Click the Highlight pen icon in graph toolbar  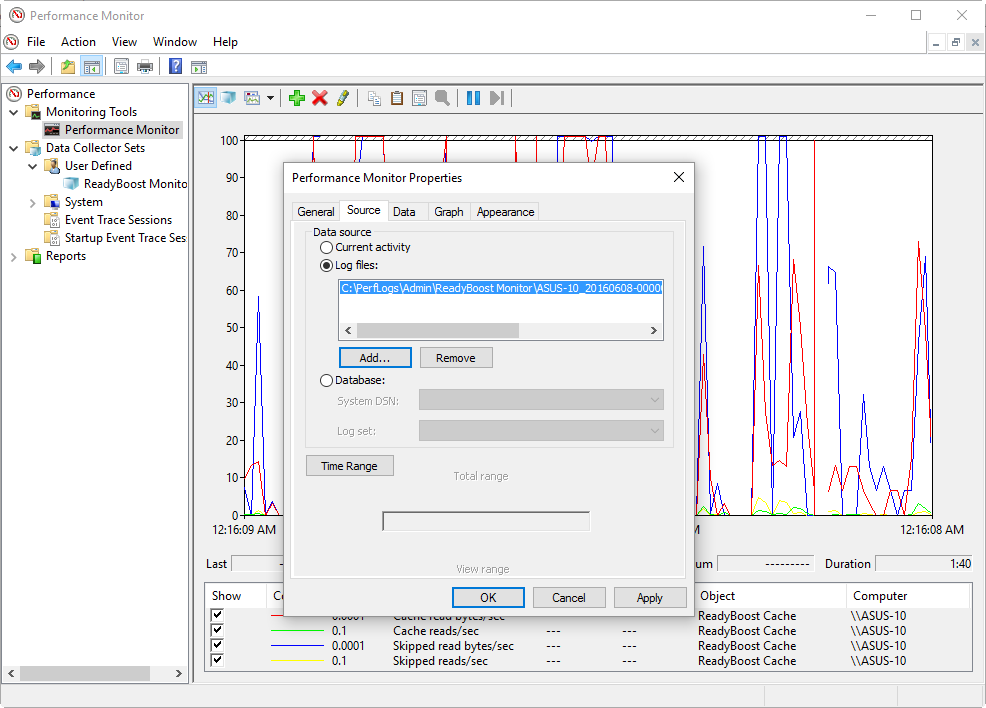[x=343, y=98]
